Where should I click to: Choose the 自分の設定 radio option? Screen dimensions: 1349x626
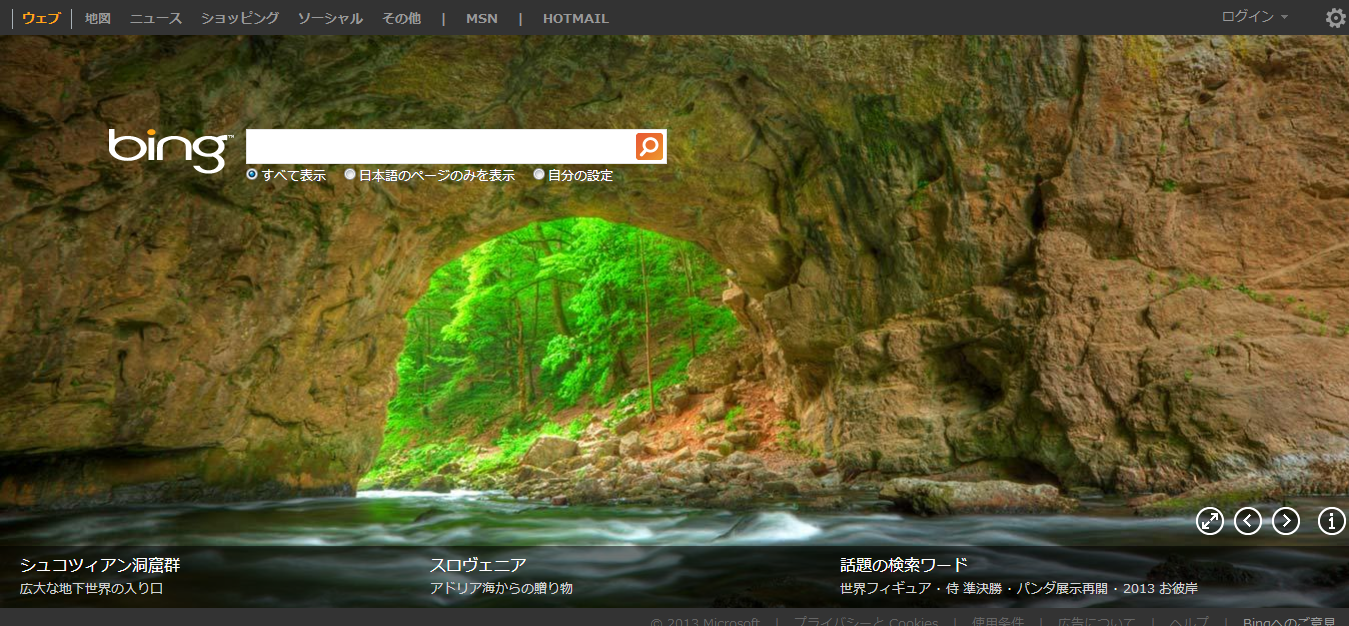[539, 175]
